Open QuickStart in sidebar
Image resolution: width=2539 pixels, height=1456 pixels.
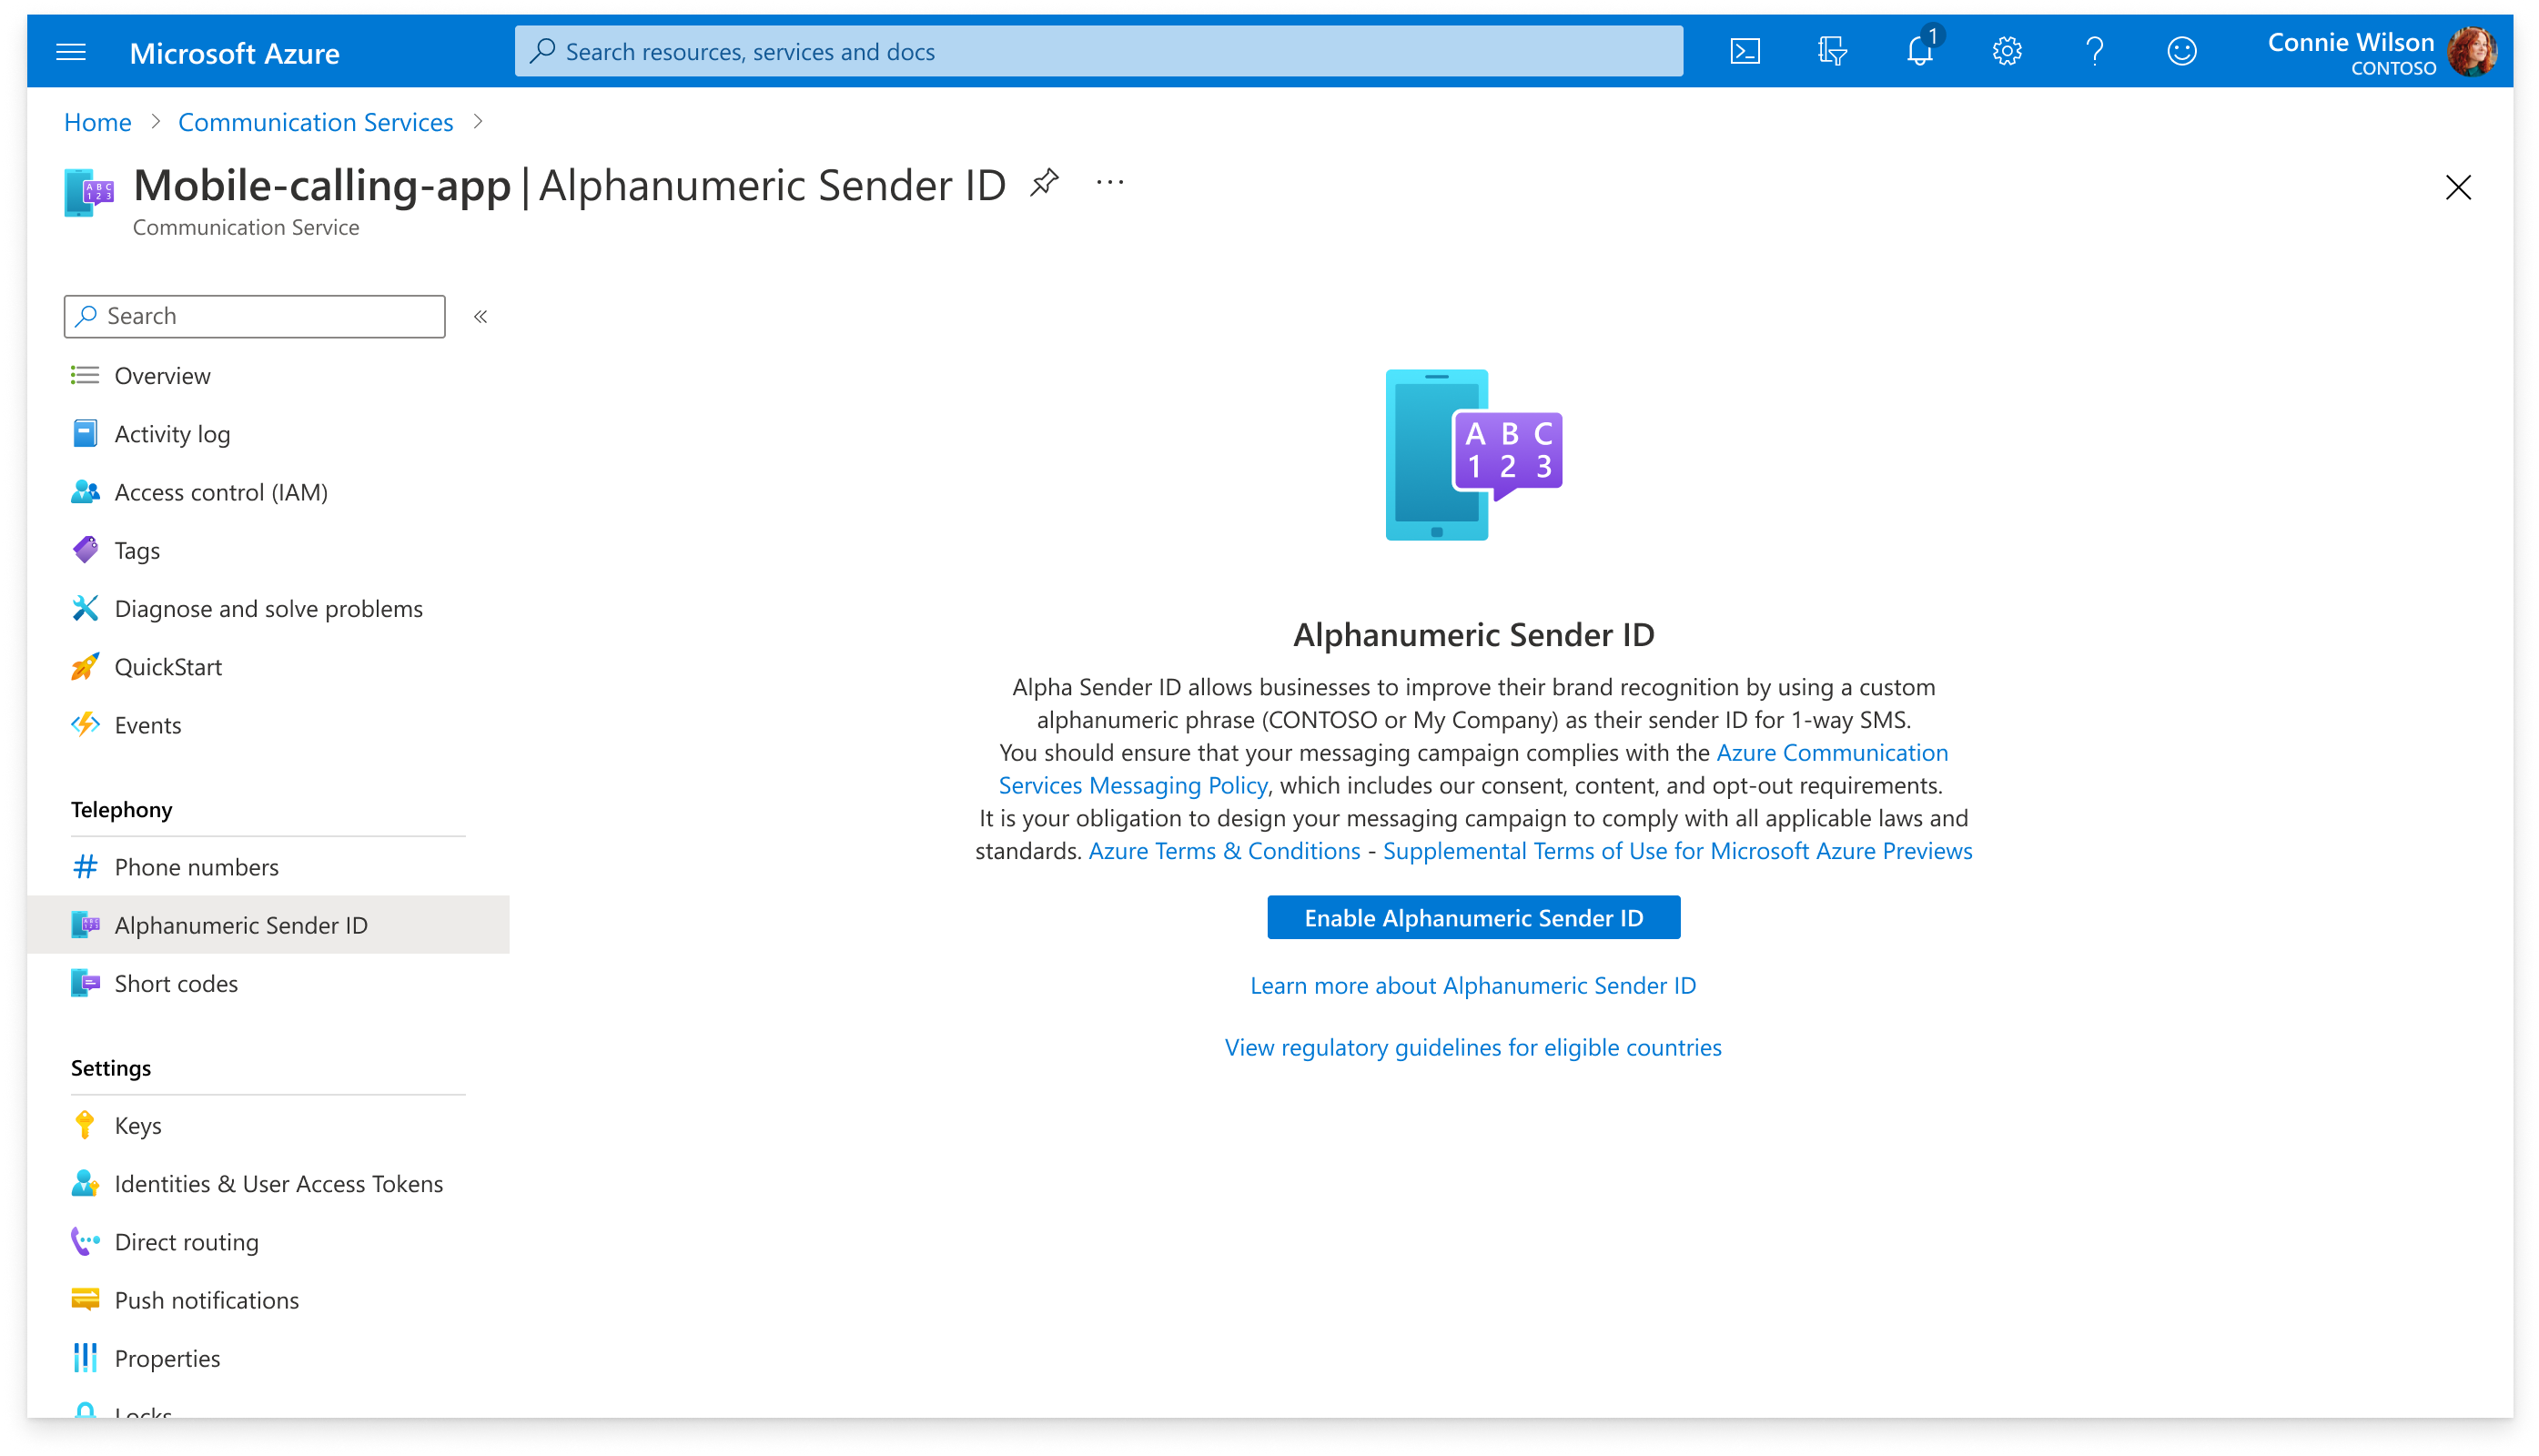tap(171, 666)
